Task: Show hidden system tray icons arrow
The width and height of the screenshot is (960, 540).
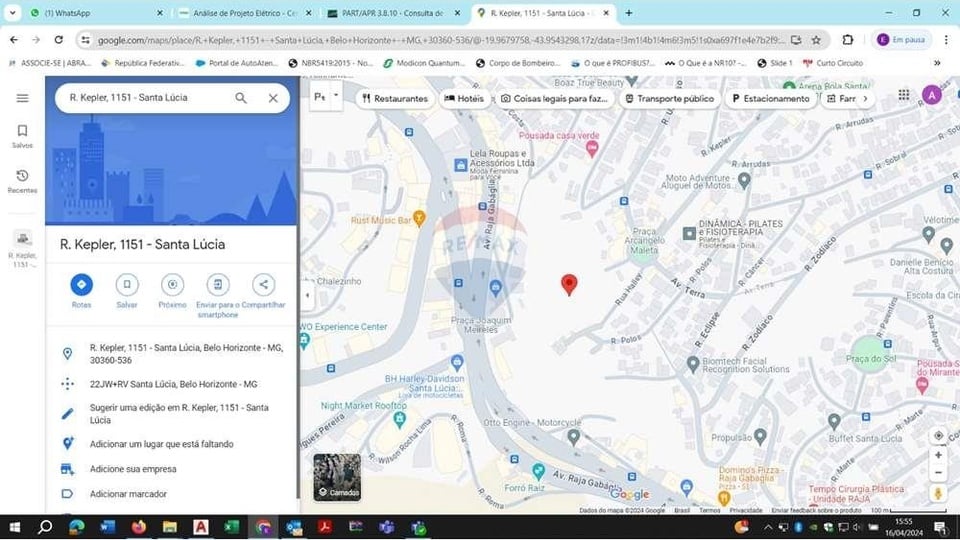Action: pyautogui.click(x=768, y=527)
